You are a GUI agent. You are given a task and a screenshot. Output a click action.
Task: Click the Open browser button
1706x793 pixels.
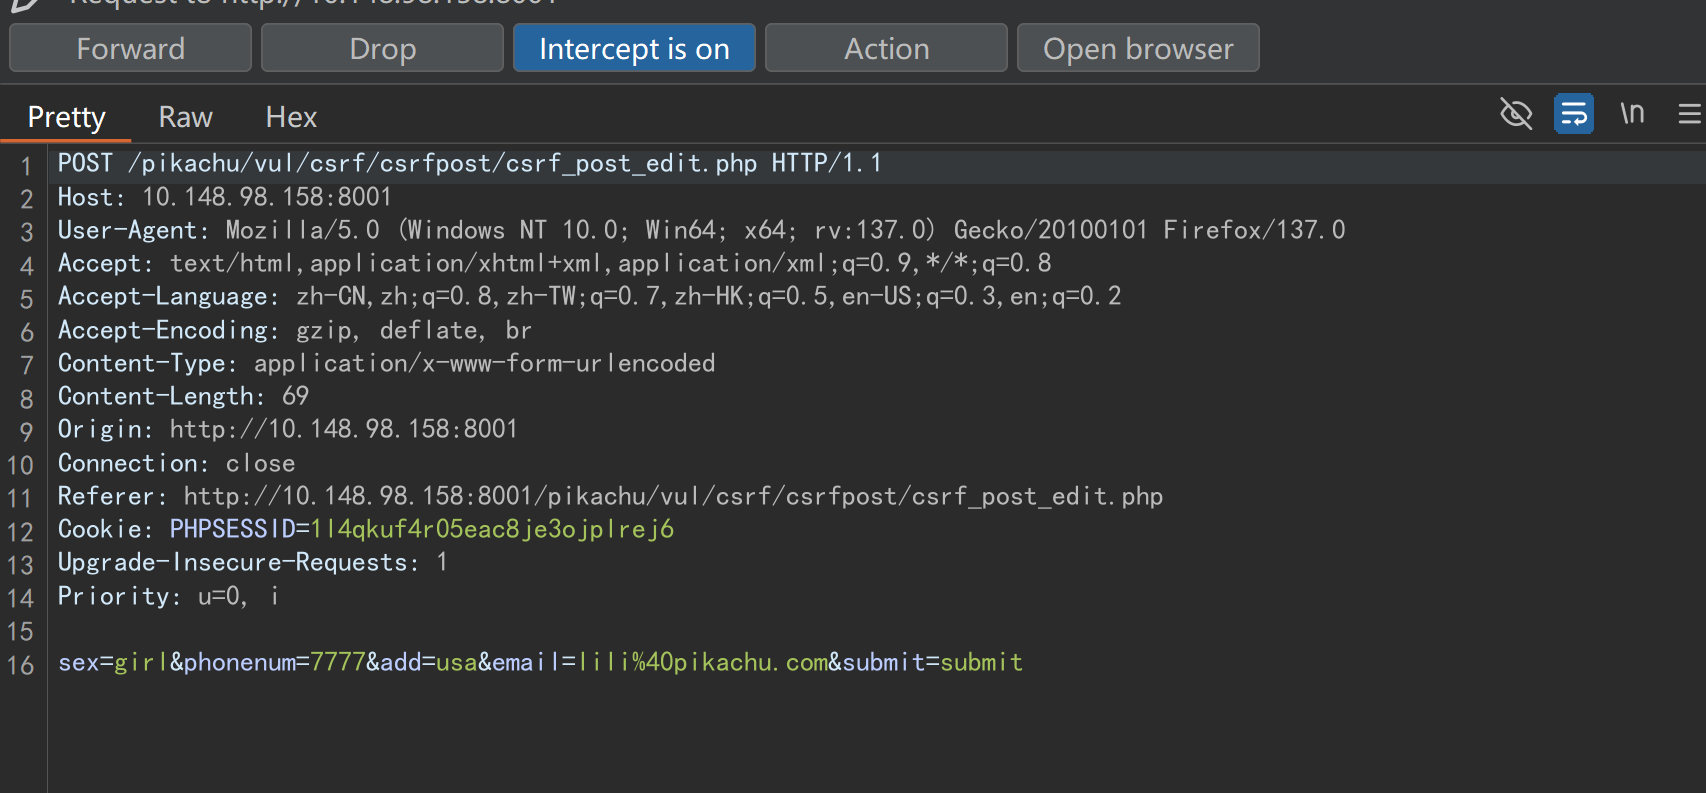pyautogui.click(x=1138, y=49)
